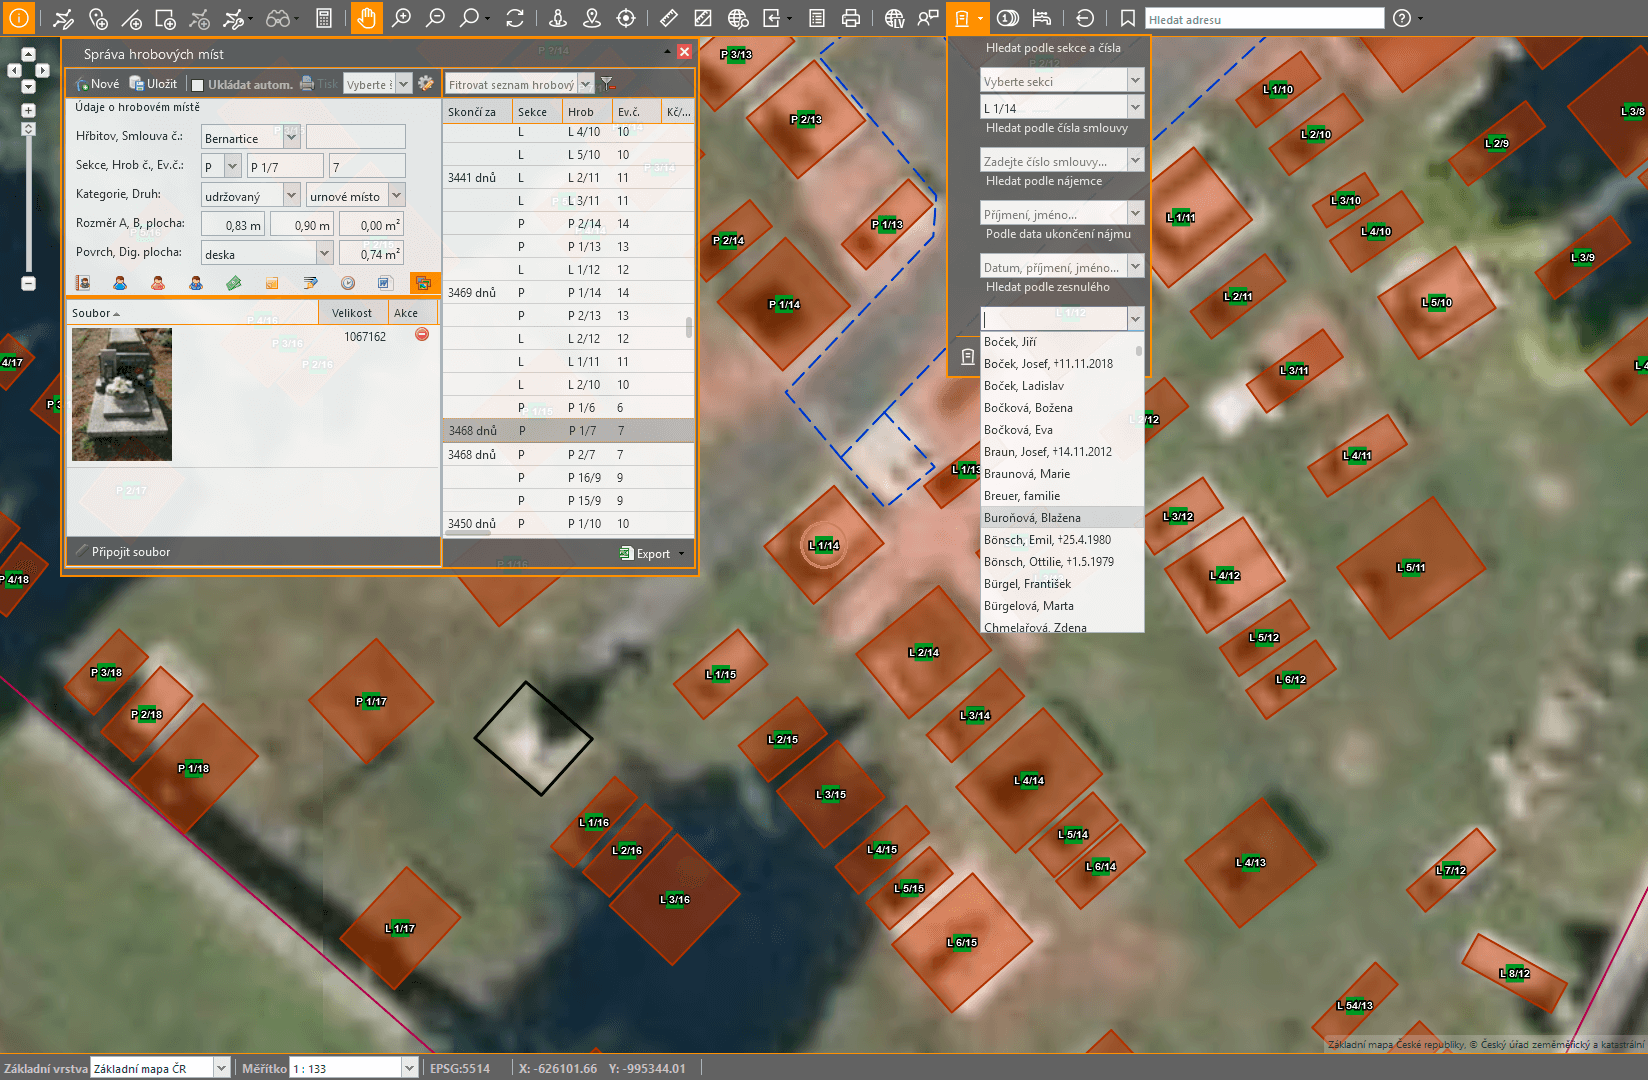Open the Hřbitov Bernartice dropdown

coord(291,137)
